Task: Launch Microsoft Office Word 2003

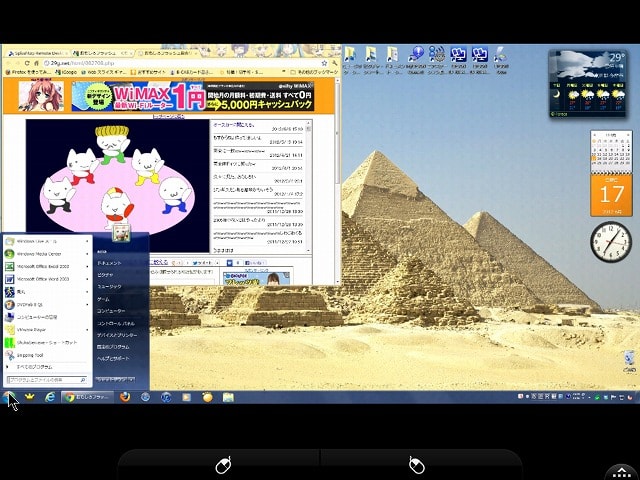Action: [x=47, y=279]
